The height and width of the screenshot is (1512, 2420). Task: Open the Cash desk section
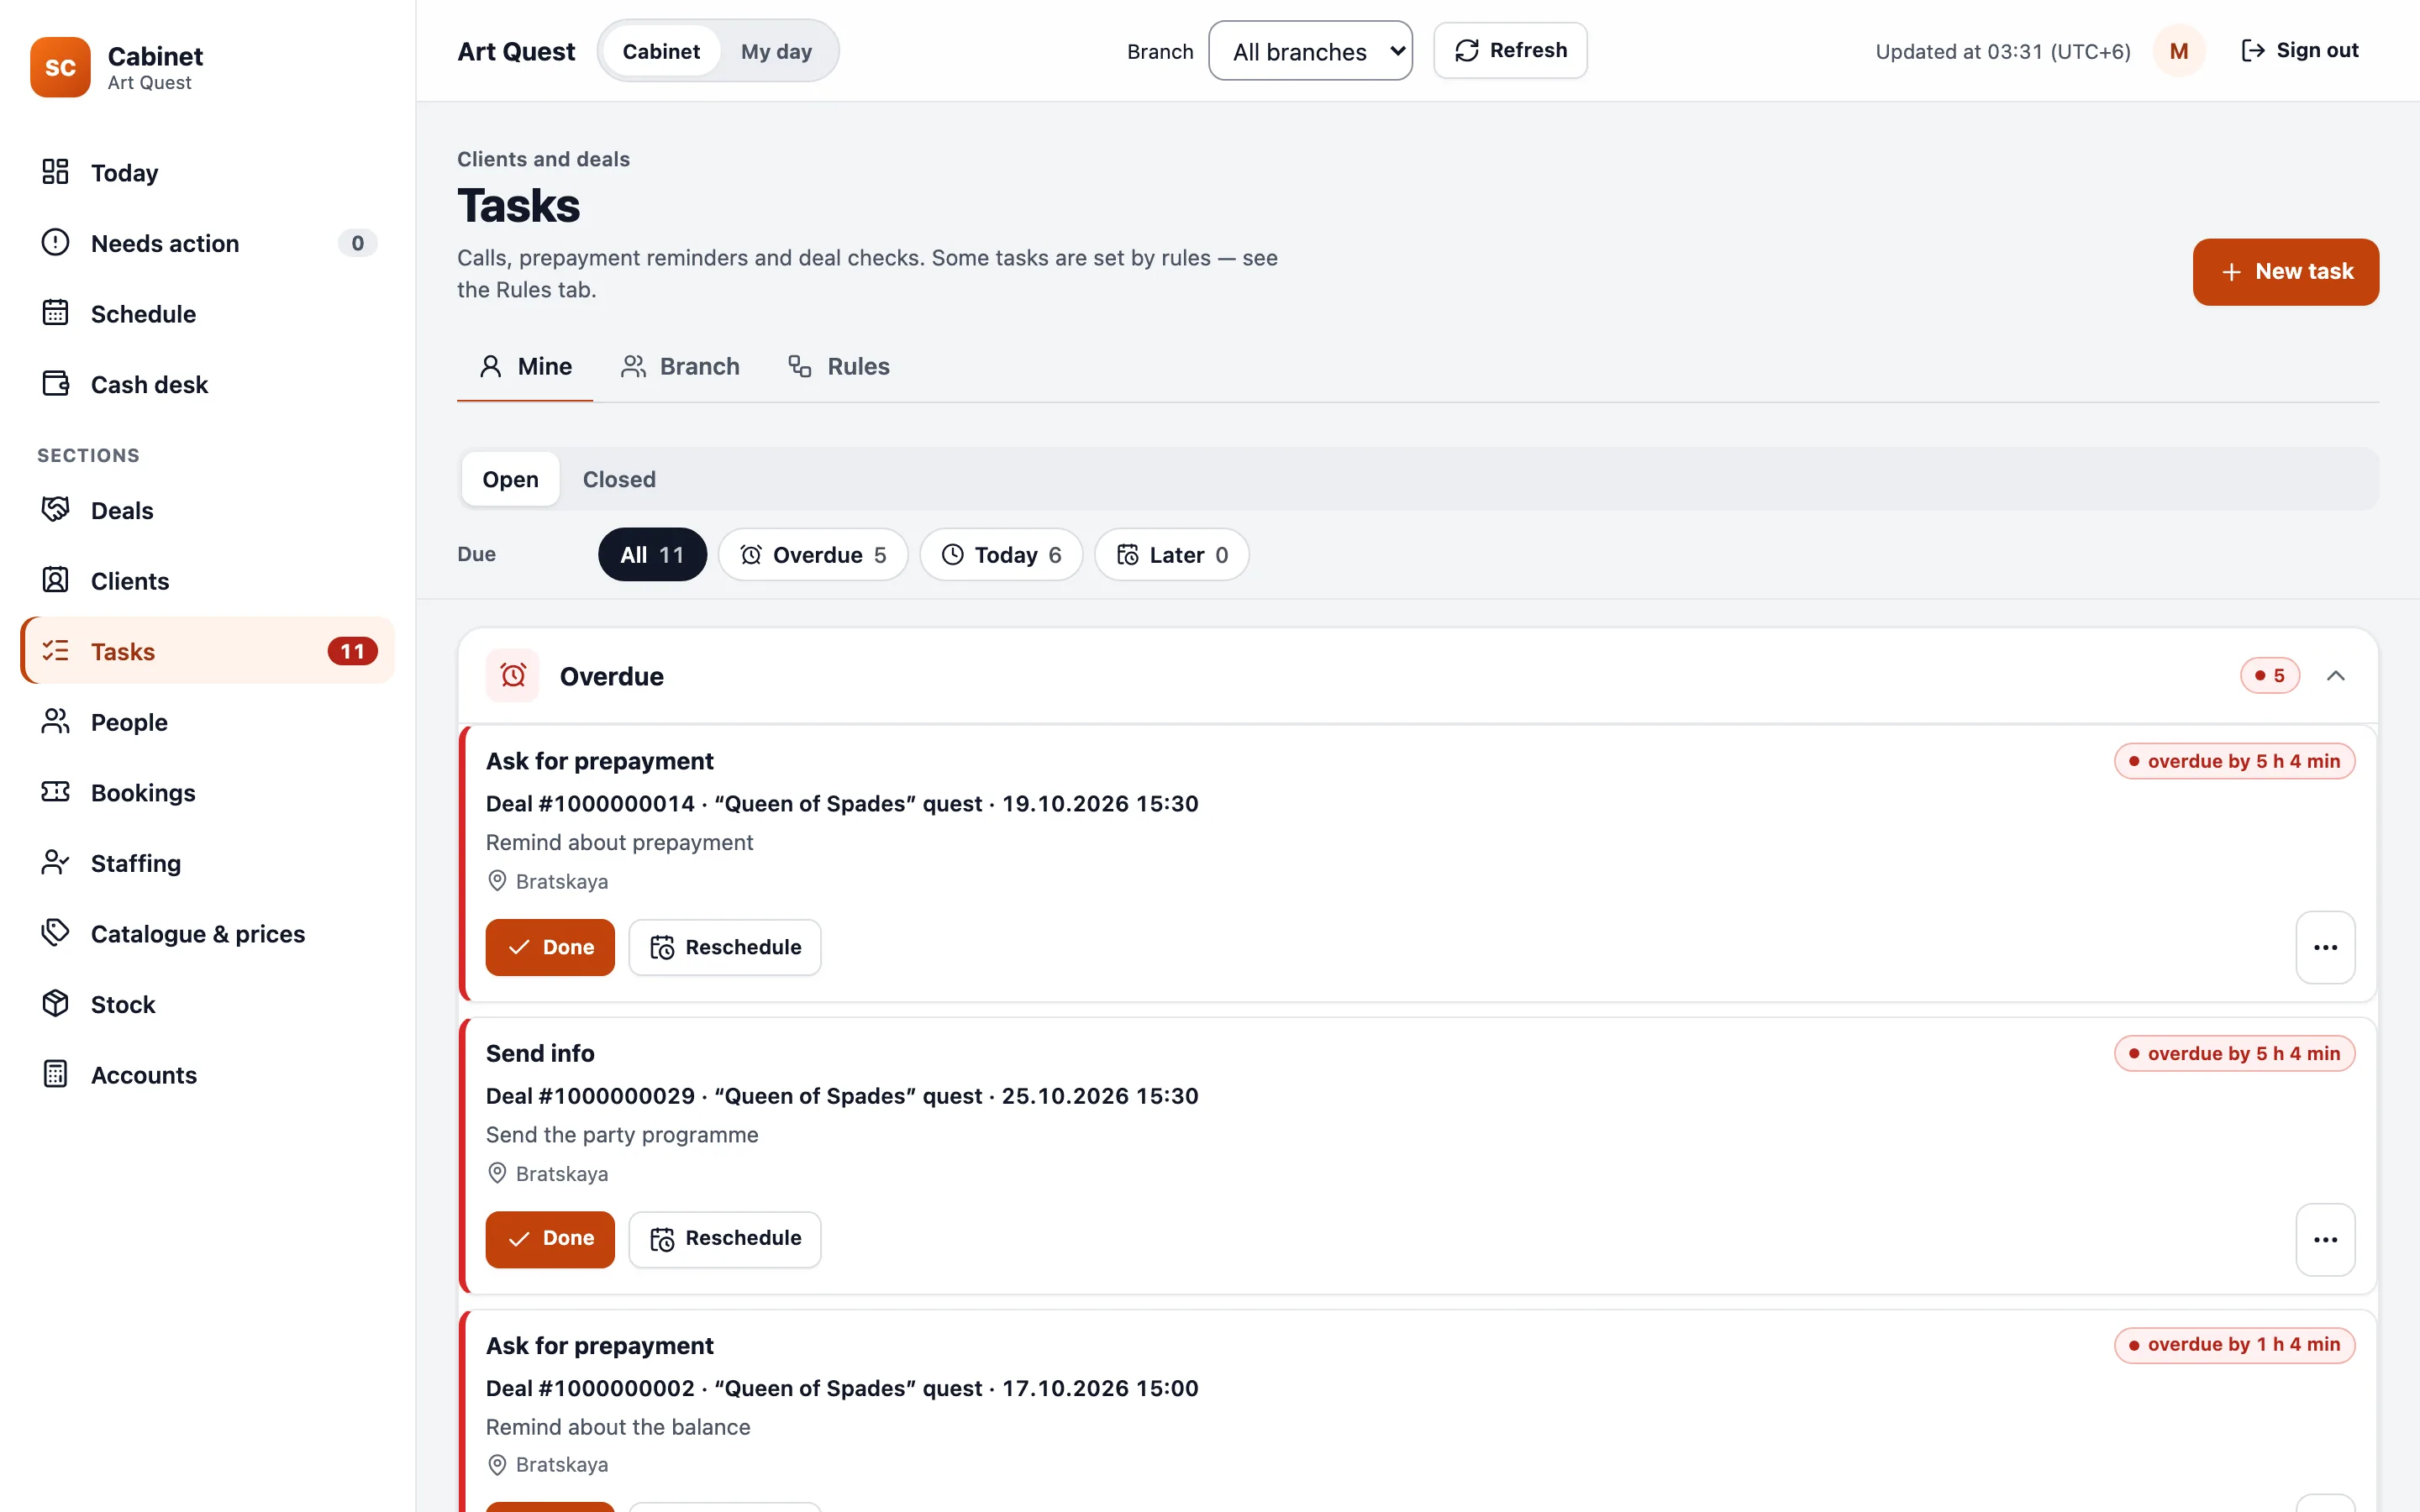(x=208, y=384)
